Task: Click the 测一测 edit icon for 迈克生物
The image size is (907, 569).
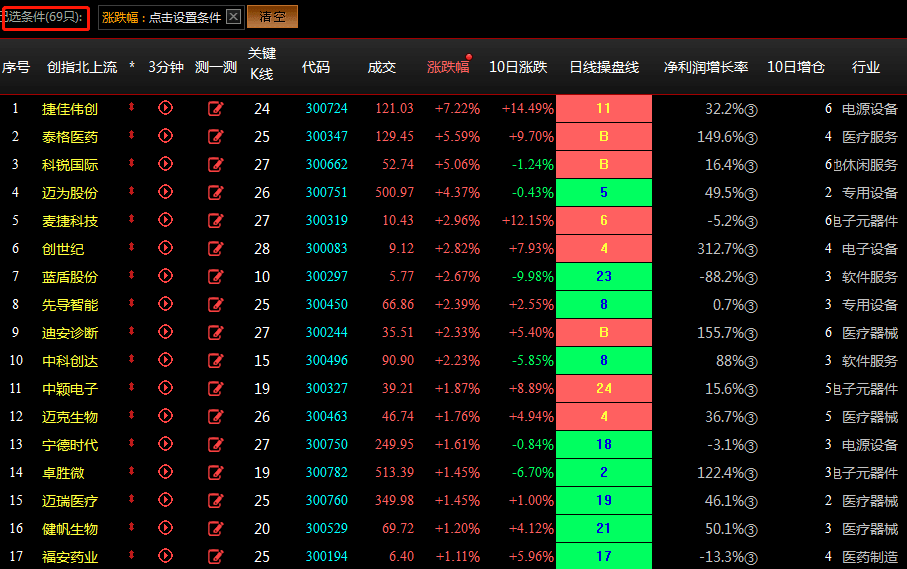Action: 216,416
